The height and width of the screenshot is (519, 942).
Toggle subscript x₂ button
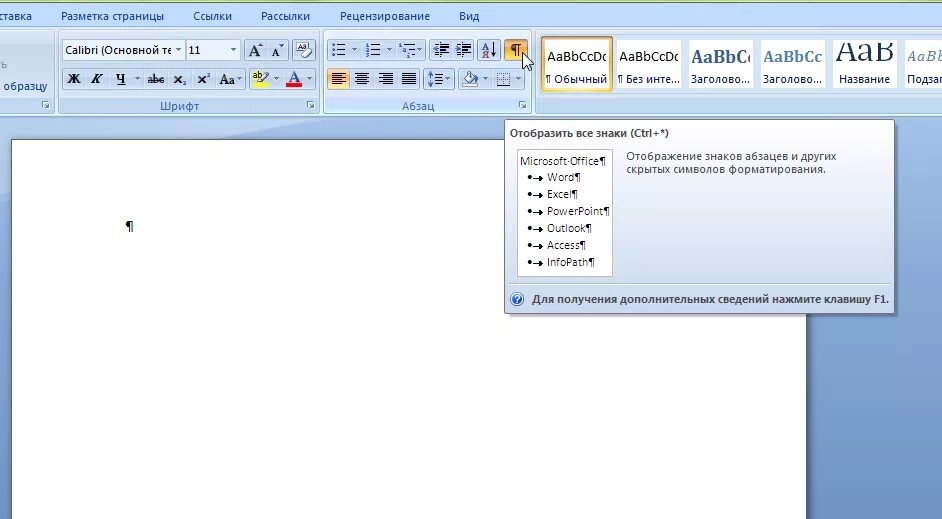180,79
